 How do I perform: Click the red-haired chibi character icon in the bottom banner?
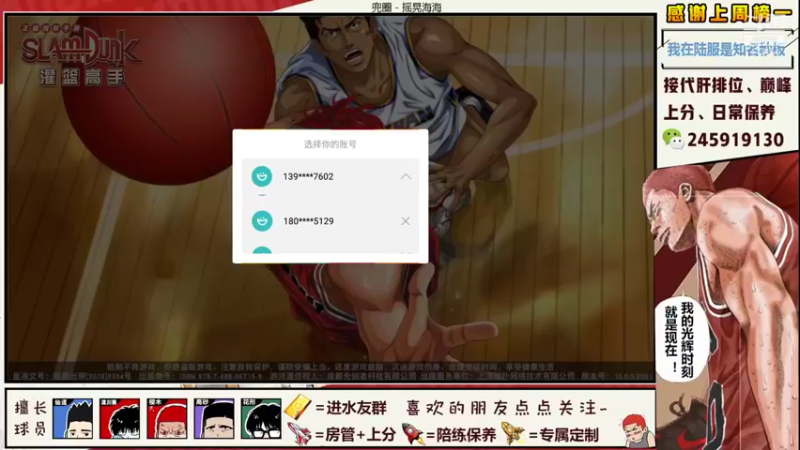click(638, 430)
